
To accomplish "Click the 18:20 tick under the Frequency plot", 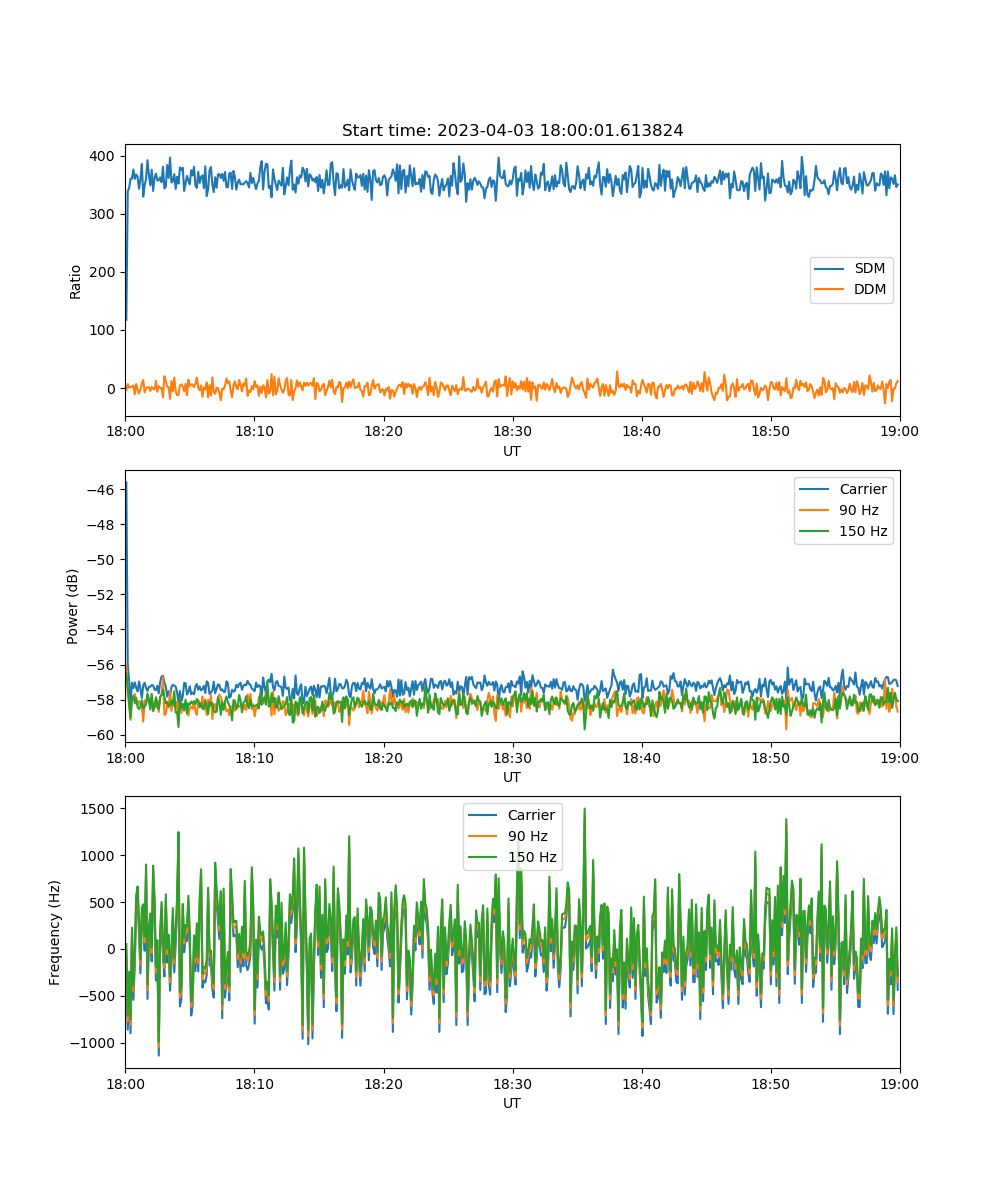I will tap(383, 1083).
